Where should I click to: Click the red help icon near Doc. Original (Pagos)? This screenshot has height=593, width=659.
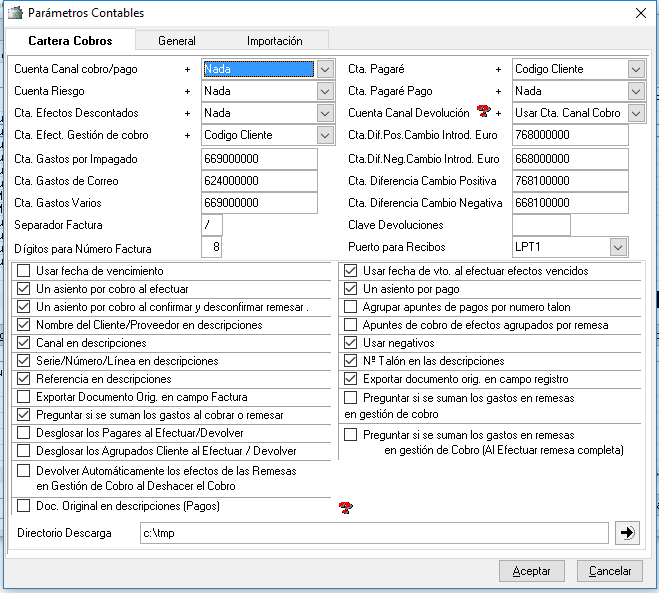(345, 507)
